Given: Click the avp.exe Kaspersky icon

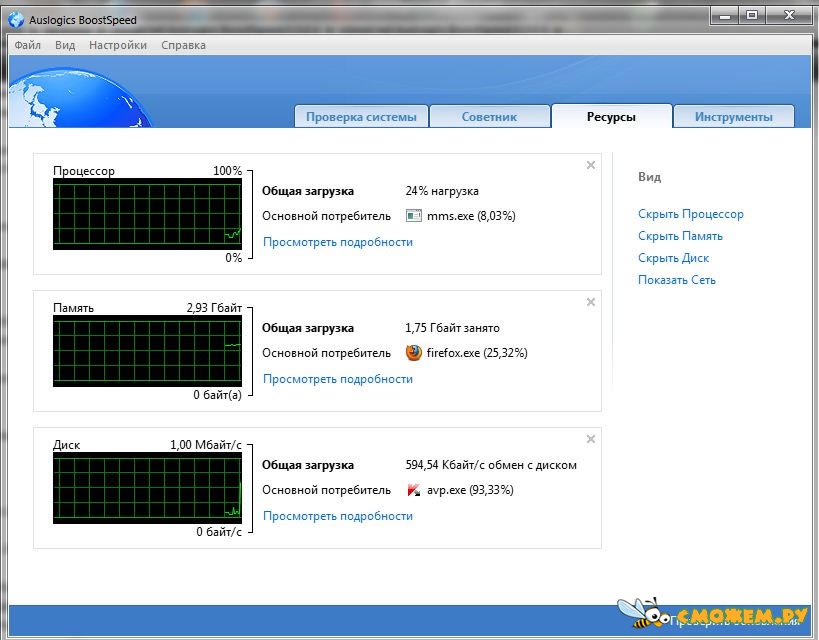Looking at the screenshot, I should (x=414, y=490).
